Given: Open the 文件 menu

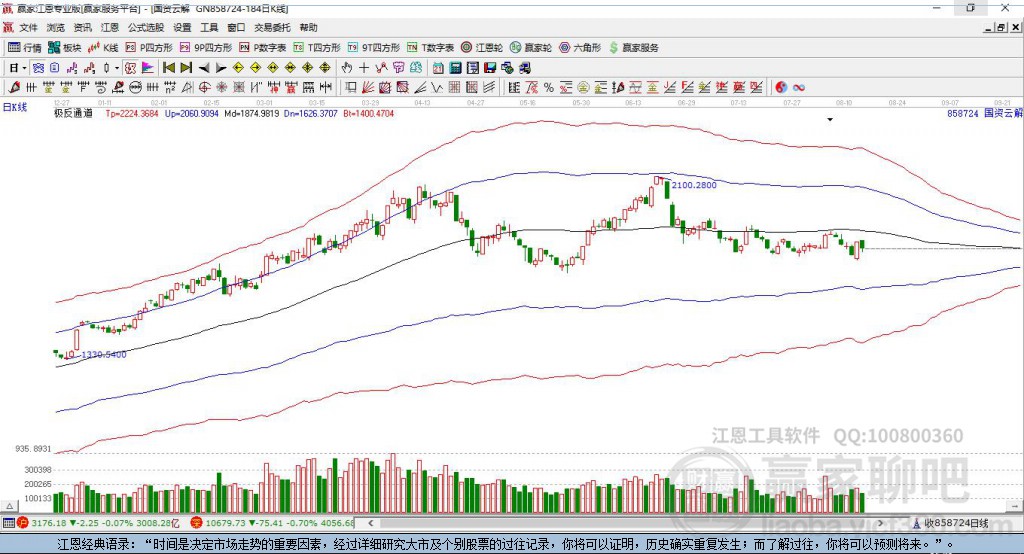Looking at the screenshot, I should 29,27.
